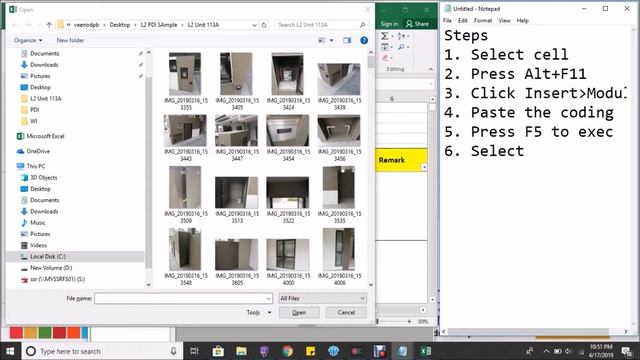The image size is (640, 360).
Task: Click the File name input field
Action: click(x=183, y=298)
